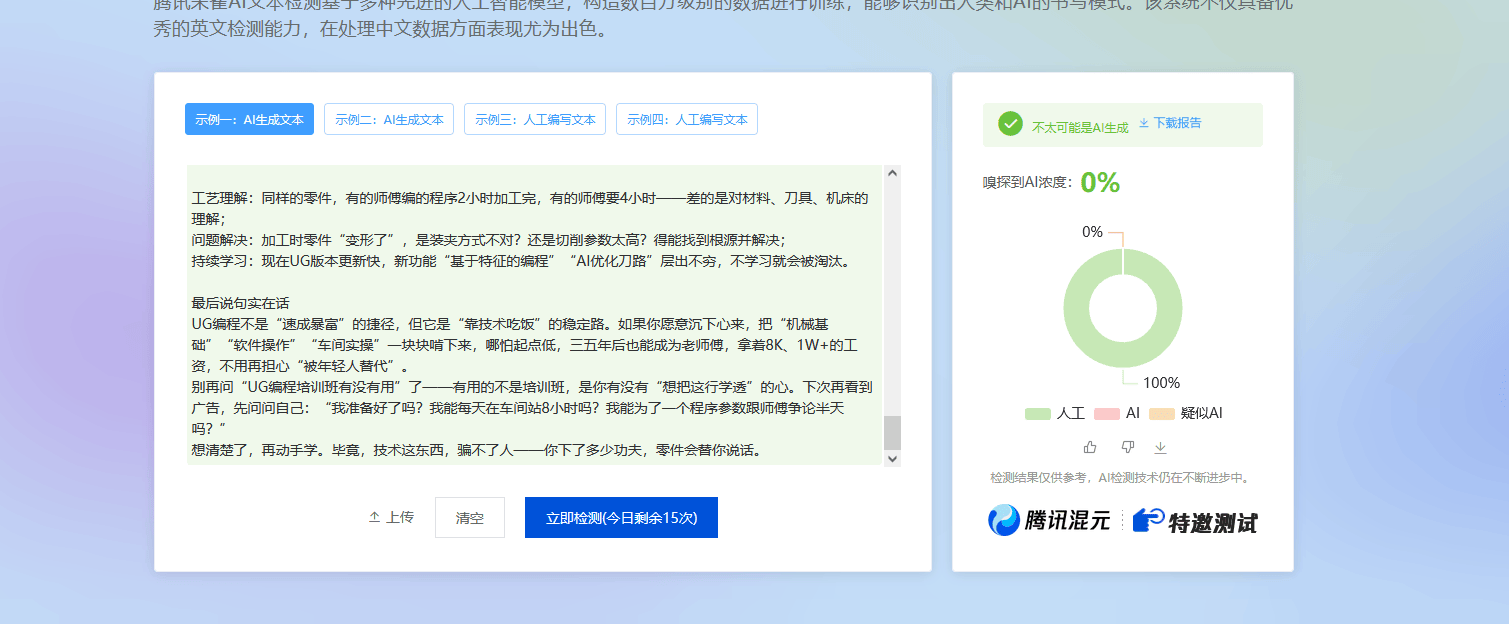Switch to 示例一 AI生成文本 tab
Image resolution: width=1509 pixels, height=624 pixels.
(249, 118)
